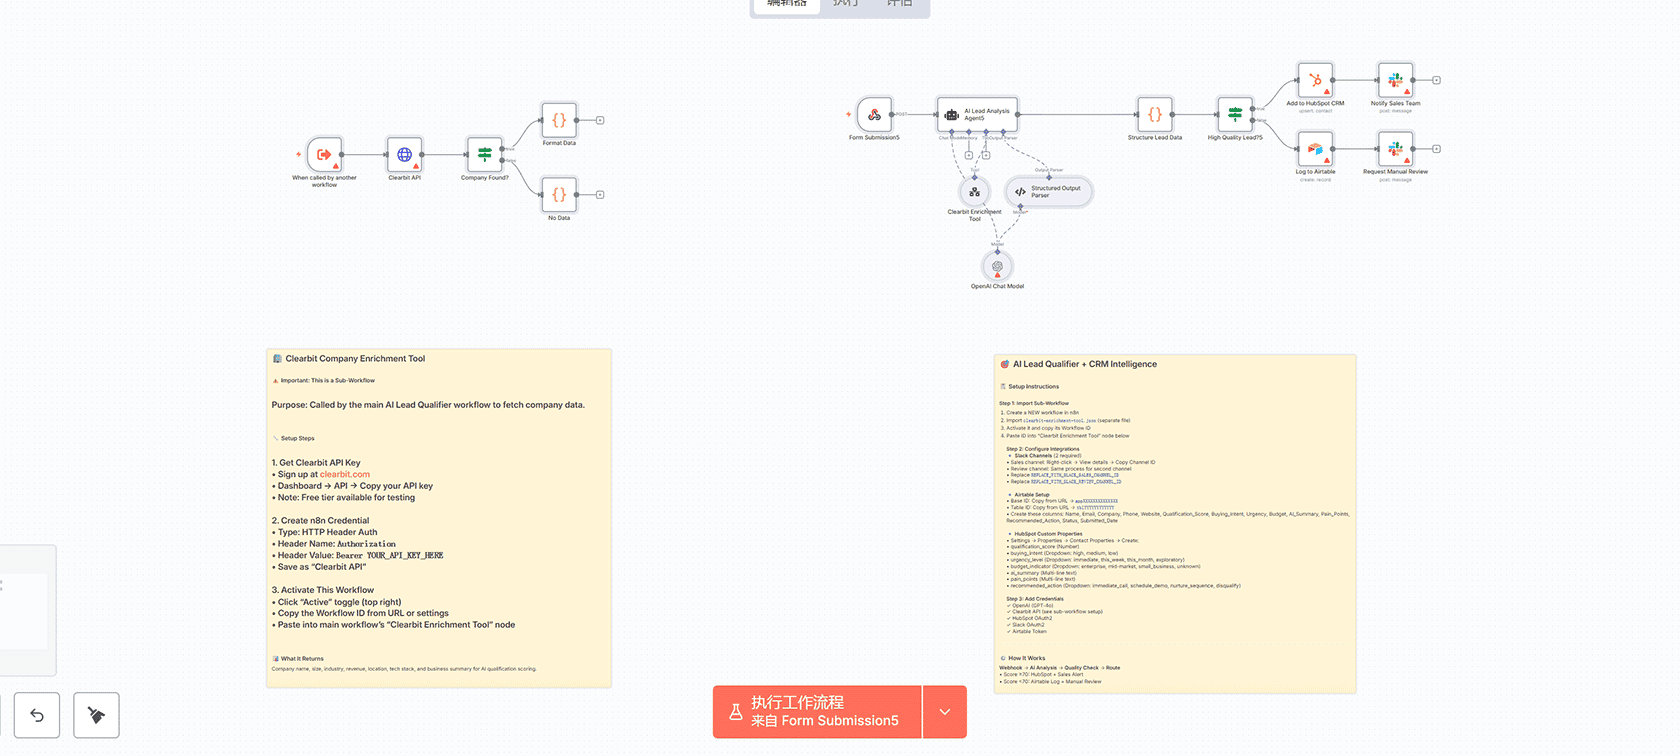The height and width of the screenshot is (756, 1680).
Task: Expand the execute workflow trigger dropdown arrow
Action: coord(945,712)
